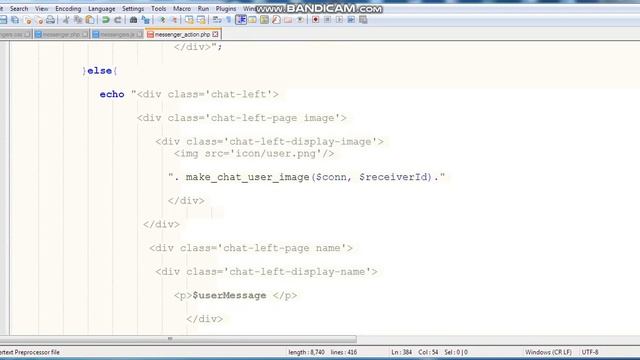640x360 pixels.
Task: Open the Replace toolbar icon
Action: click(x=145, y=20)
